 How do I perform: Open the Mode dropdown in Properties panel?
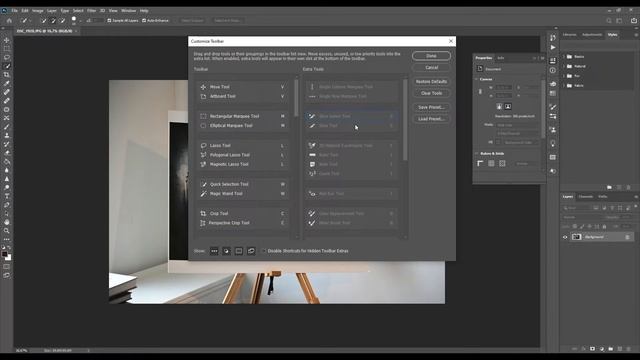click(517, 125)
